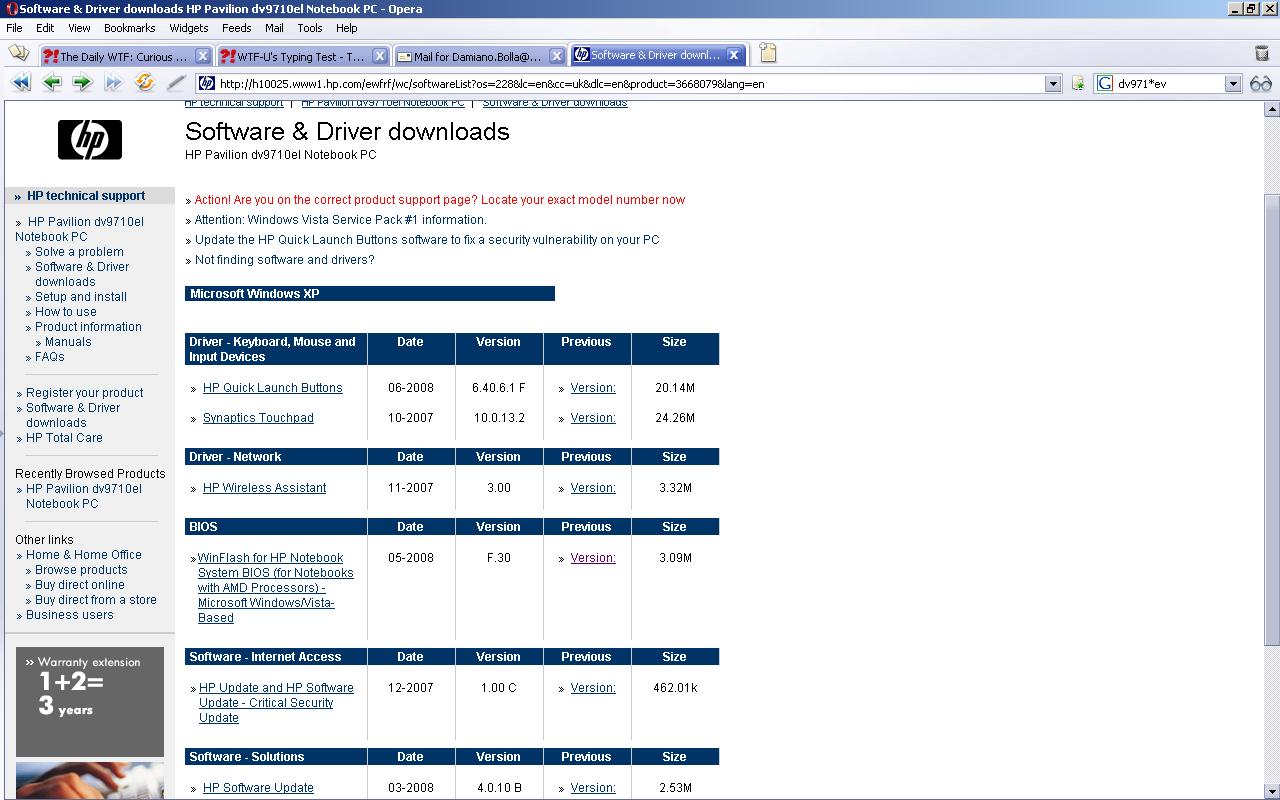Click the Warranty extension 1+2=3 years banner
1280x800 pixels.
[x=90, y=702]
